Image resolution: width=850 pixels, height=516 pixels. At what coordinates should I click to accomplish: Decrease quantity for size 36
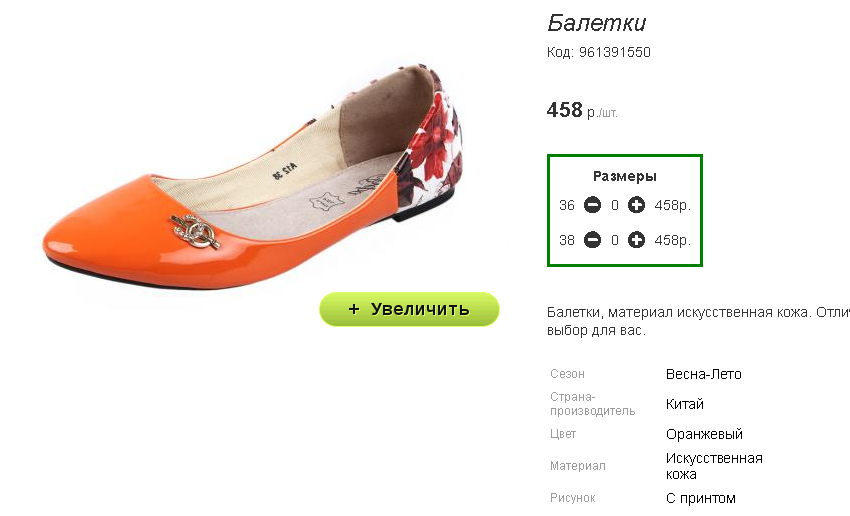tap(593, 205)
